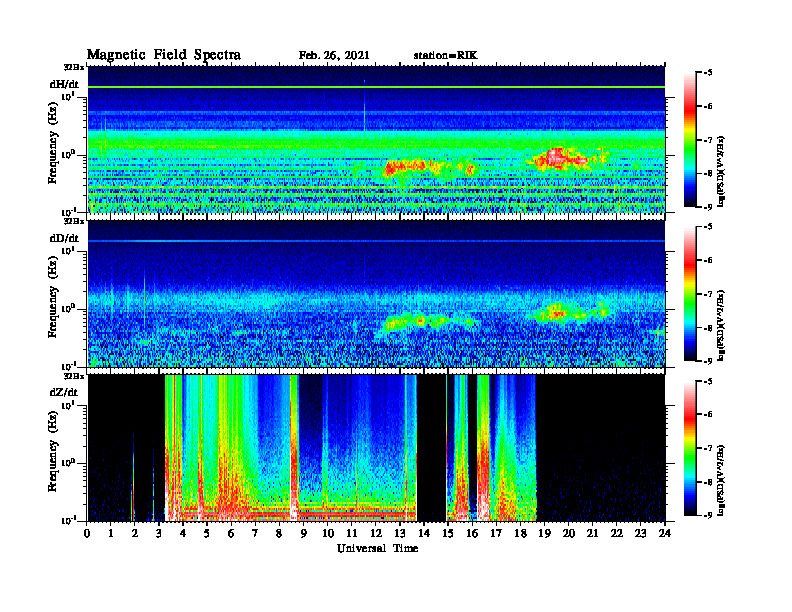Click the log(PSD) label beside the dH/dt color scale
The width and height of the screenshot is (792, 612).
[x=721, y=171]
